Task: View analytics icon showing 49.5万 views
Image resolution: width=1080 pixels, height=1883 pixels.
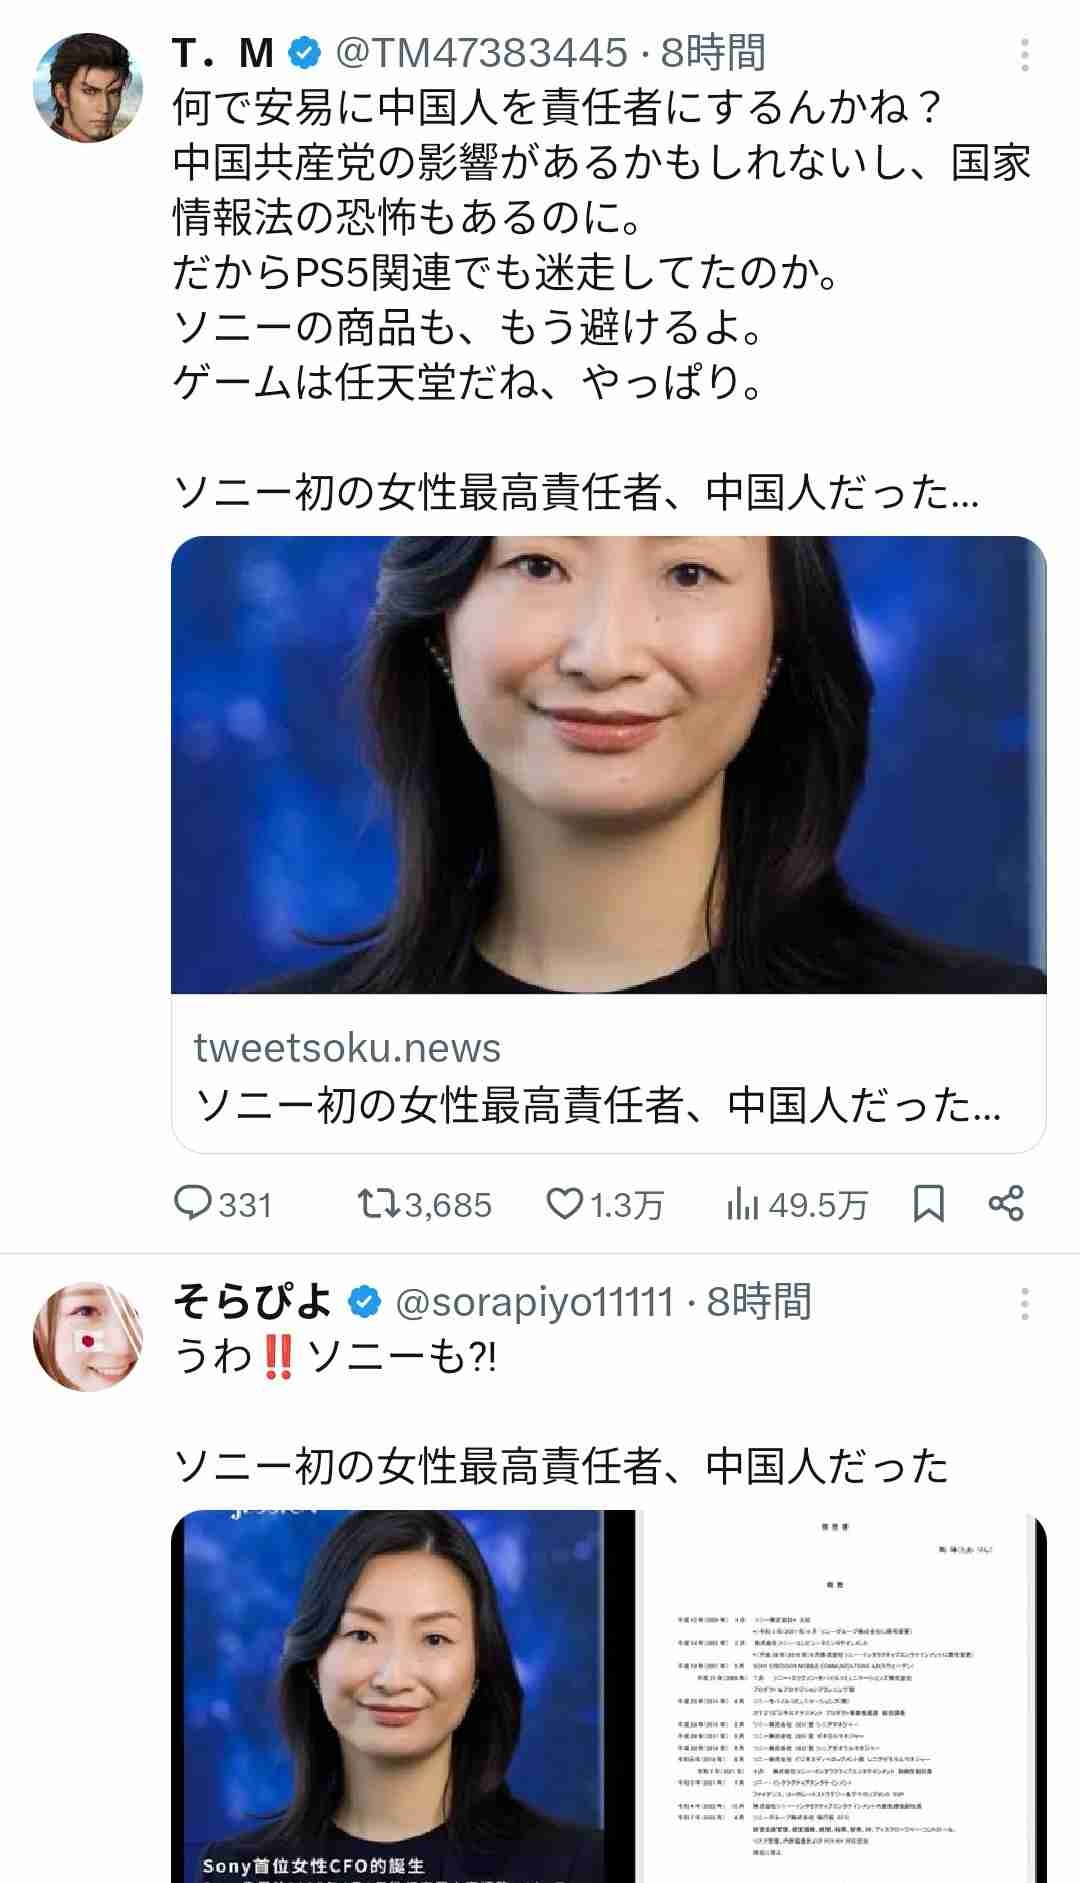Action: click(x=796, y=1204)
